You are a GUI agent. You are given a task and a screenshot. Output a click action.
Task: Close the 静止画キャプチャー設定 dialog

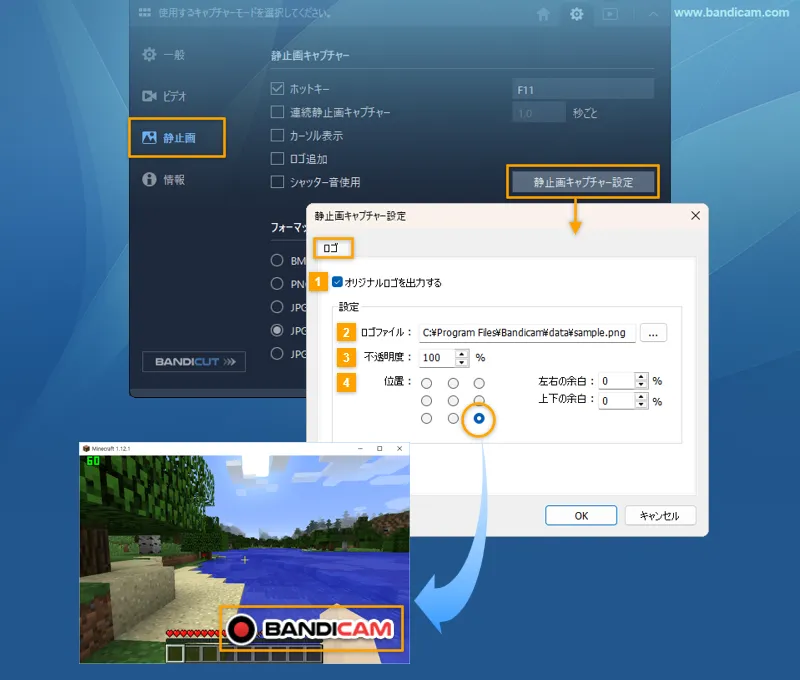coord(695,216)
